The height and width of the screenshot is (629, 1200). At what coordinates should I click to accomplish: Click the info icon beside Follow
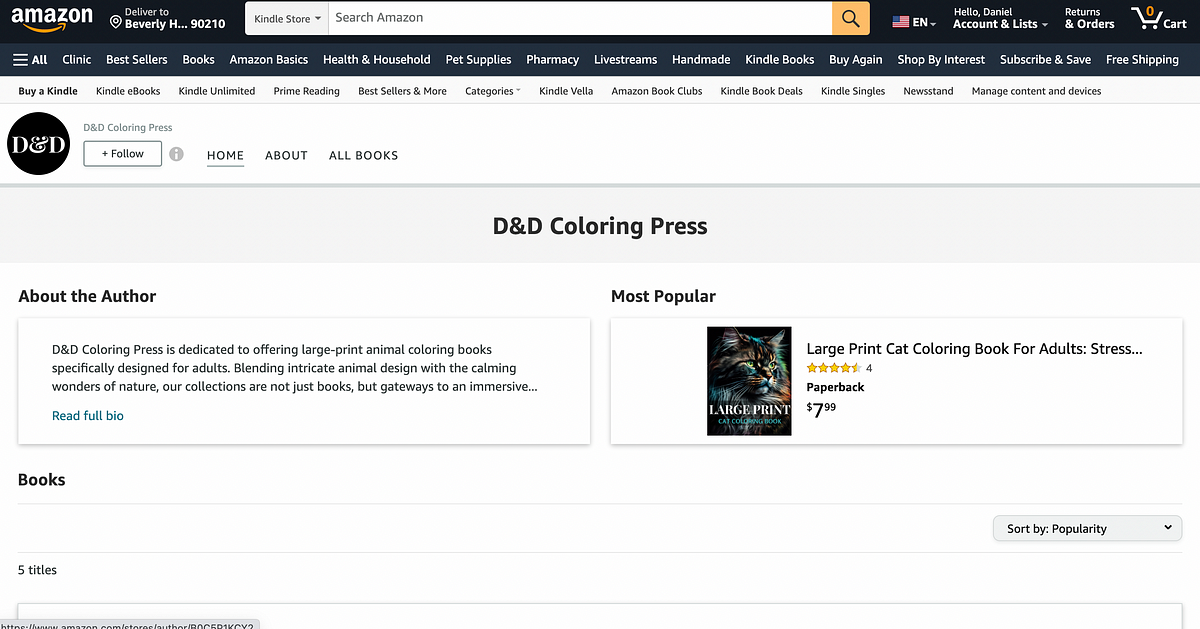[176, 154]
